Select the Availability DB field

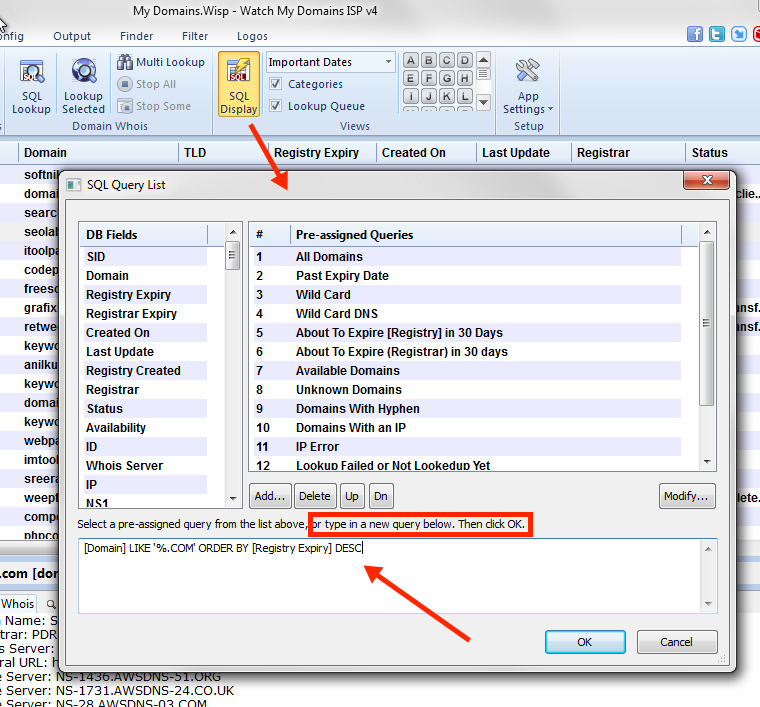[144, 428]
